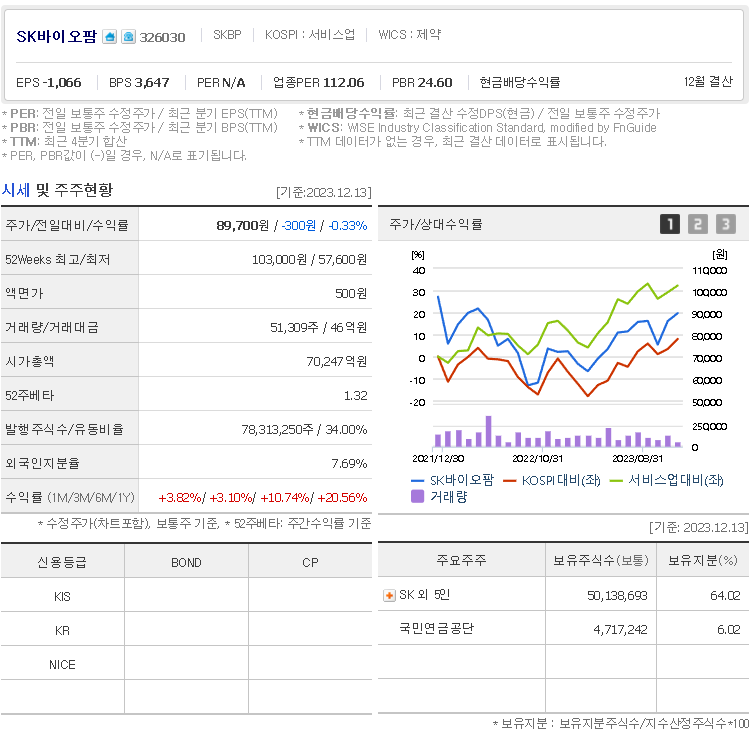Click the WICS : 제약 classification
Viewport: 756px width, 735px height.
point(410,35)
